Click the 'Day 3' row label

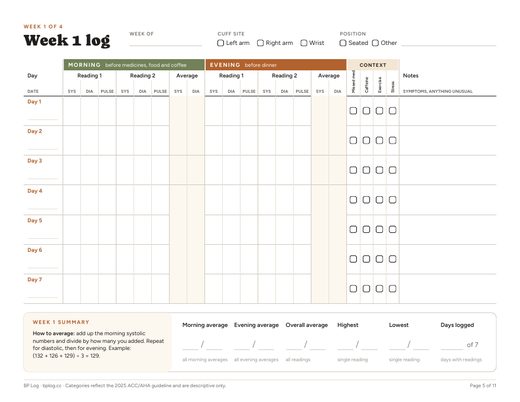pyautogui.click(x=35, y=161)
